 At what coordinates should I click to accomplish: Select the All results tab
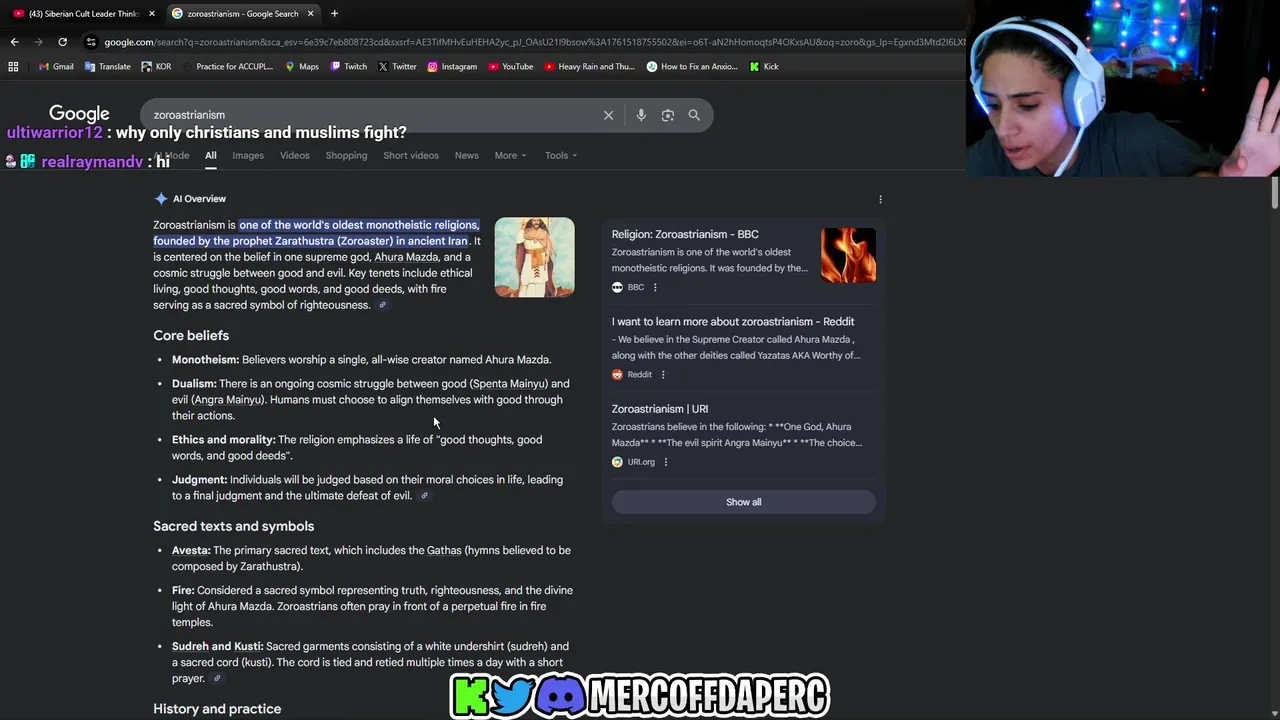click(211, 155)
